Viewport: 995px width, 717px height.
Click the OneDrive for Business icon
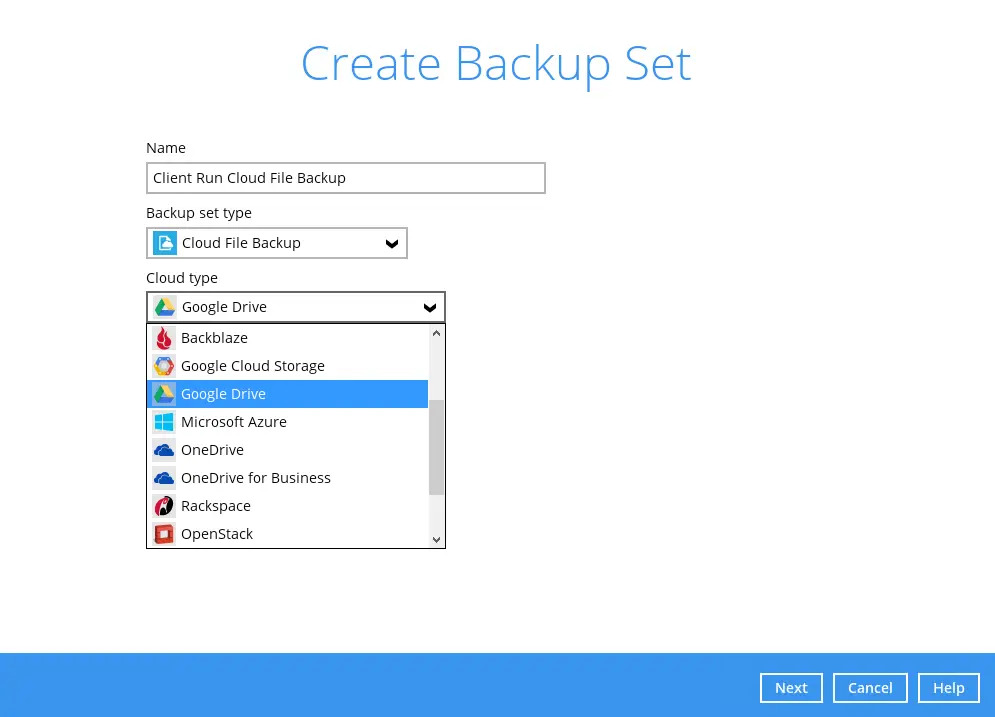[164, 477]
